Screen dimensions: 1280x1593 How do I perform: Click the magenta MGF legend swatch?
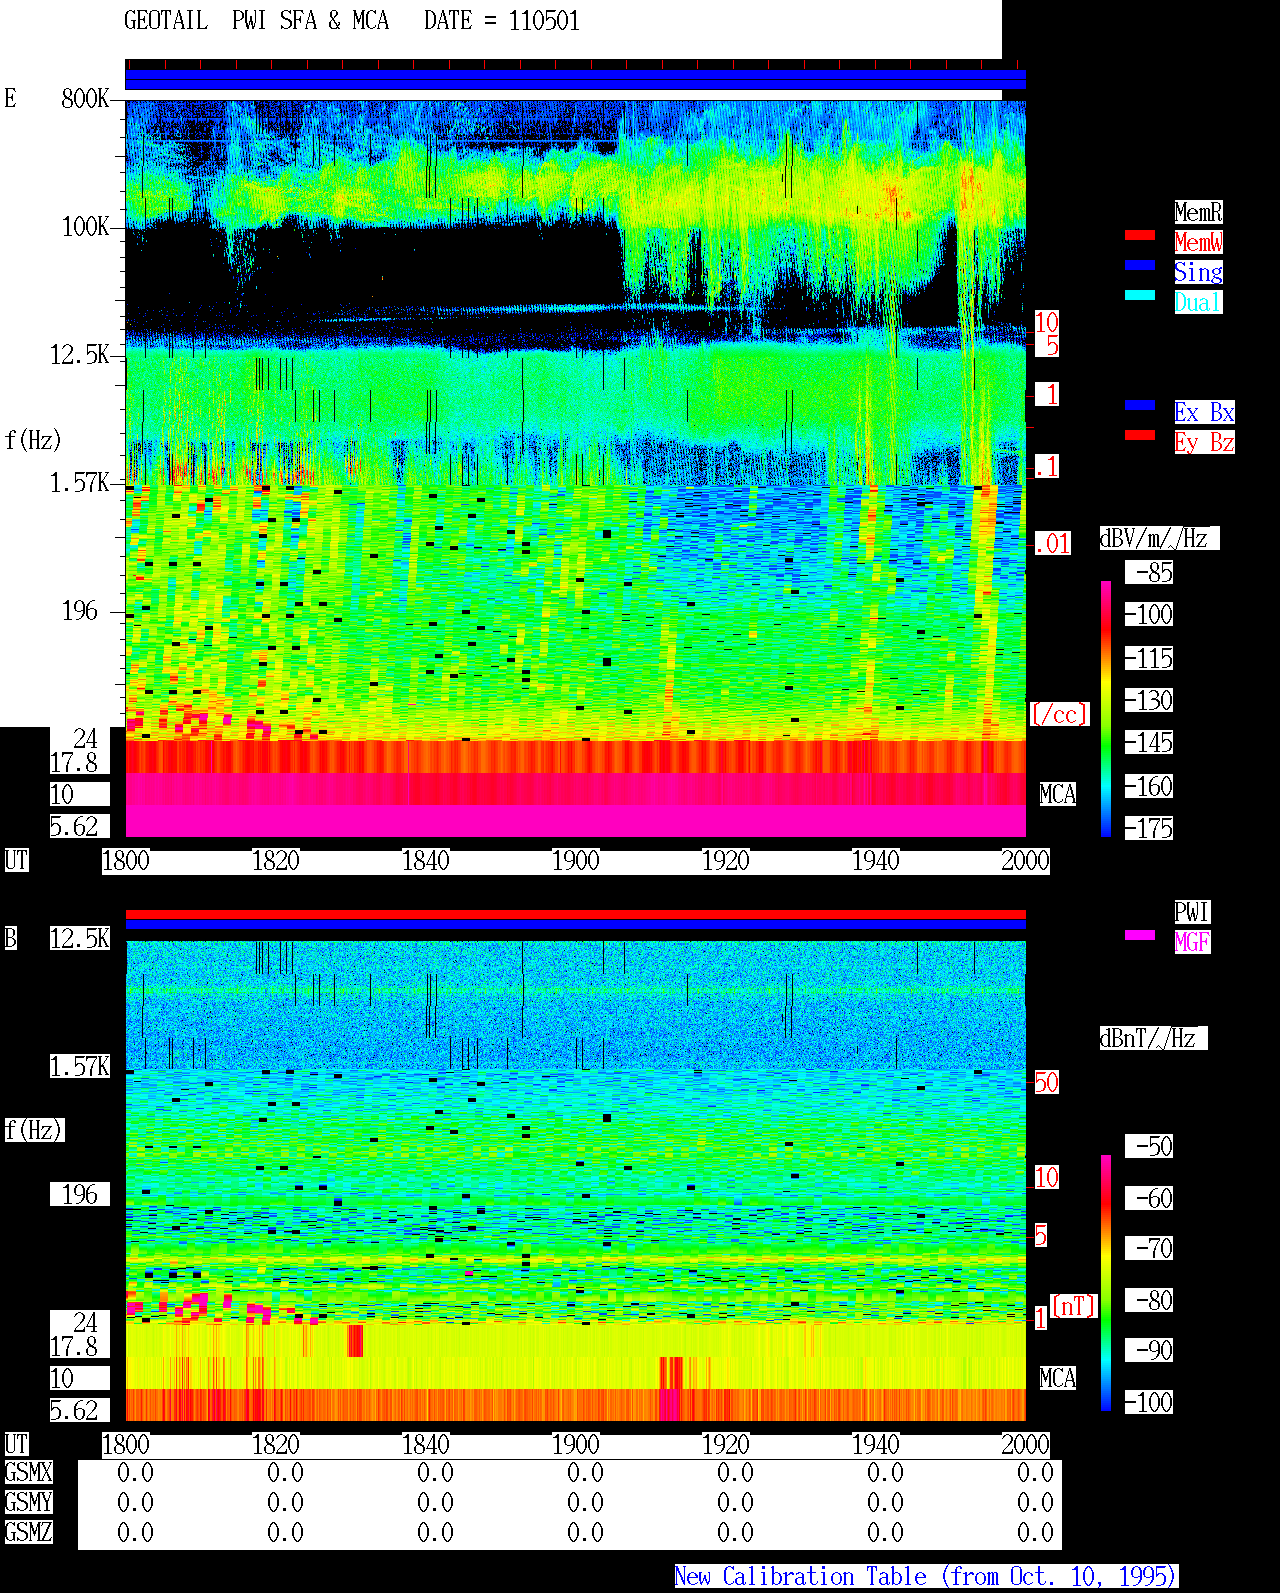[x=1140, y=935]
